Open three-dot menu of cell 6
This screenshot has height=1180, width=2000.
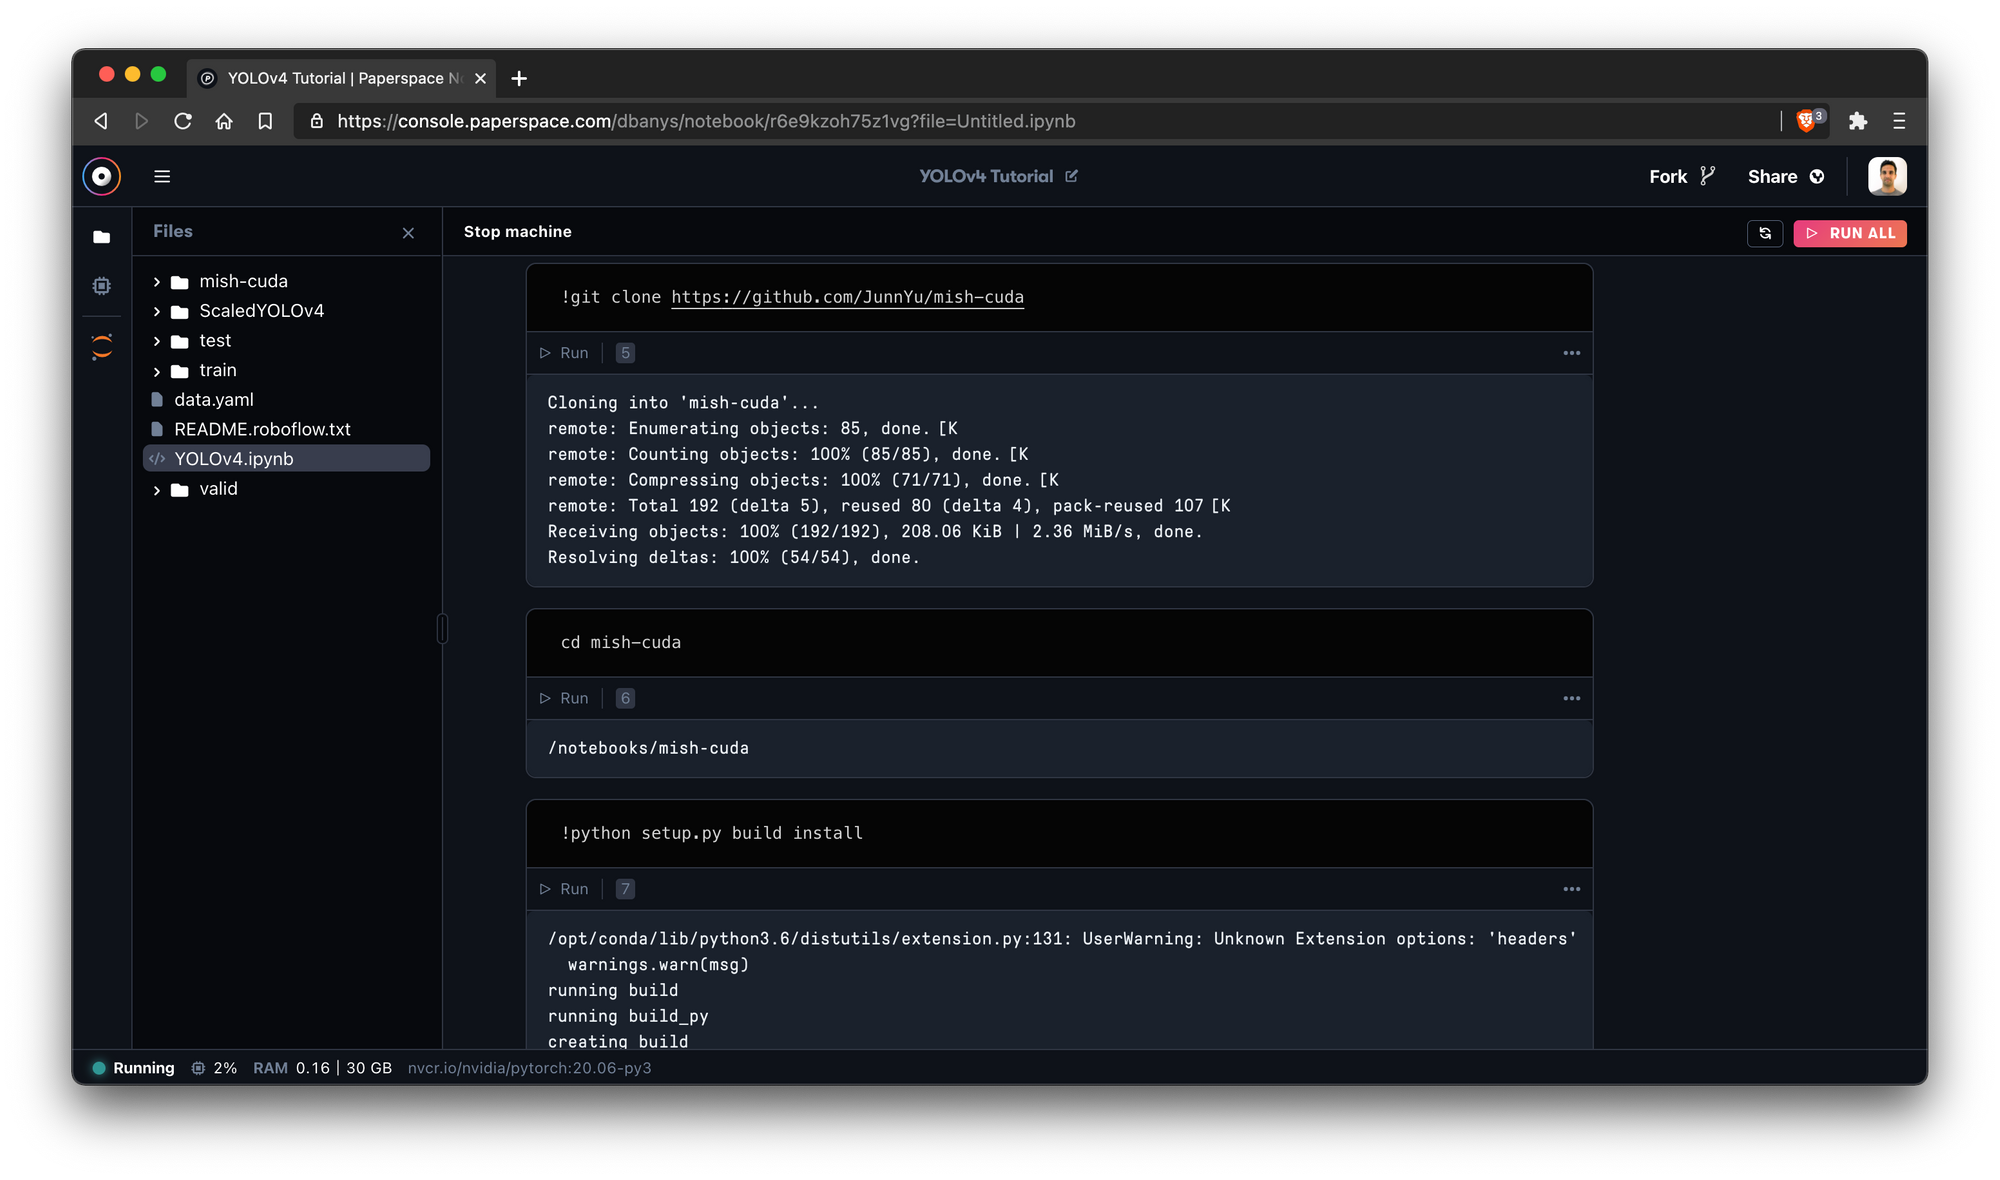pyautogui.click(x=1571, y=698)
